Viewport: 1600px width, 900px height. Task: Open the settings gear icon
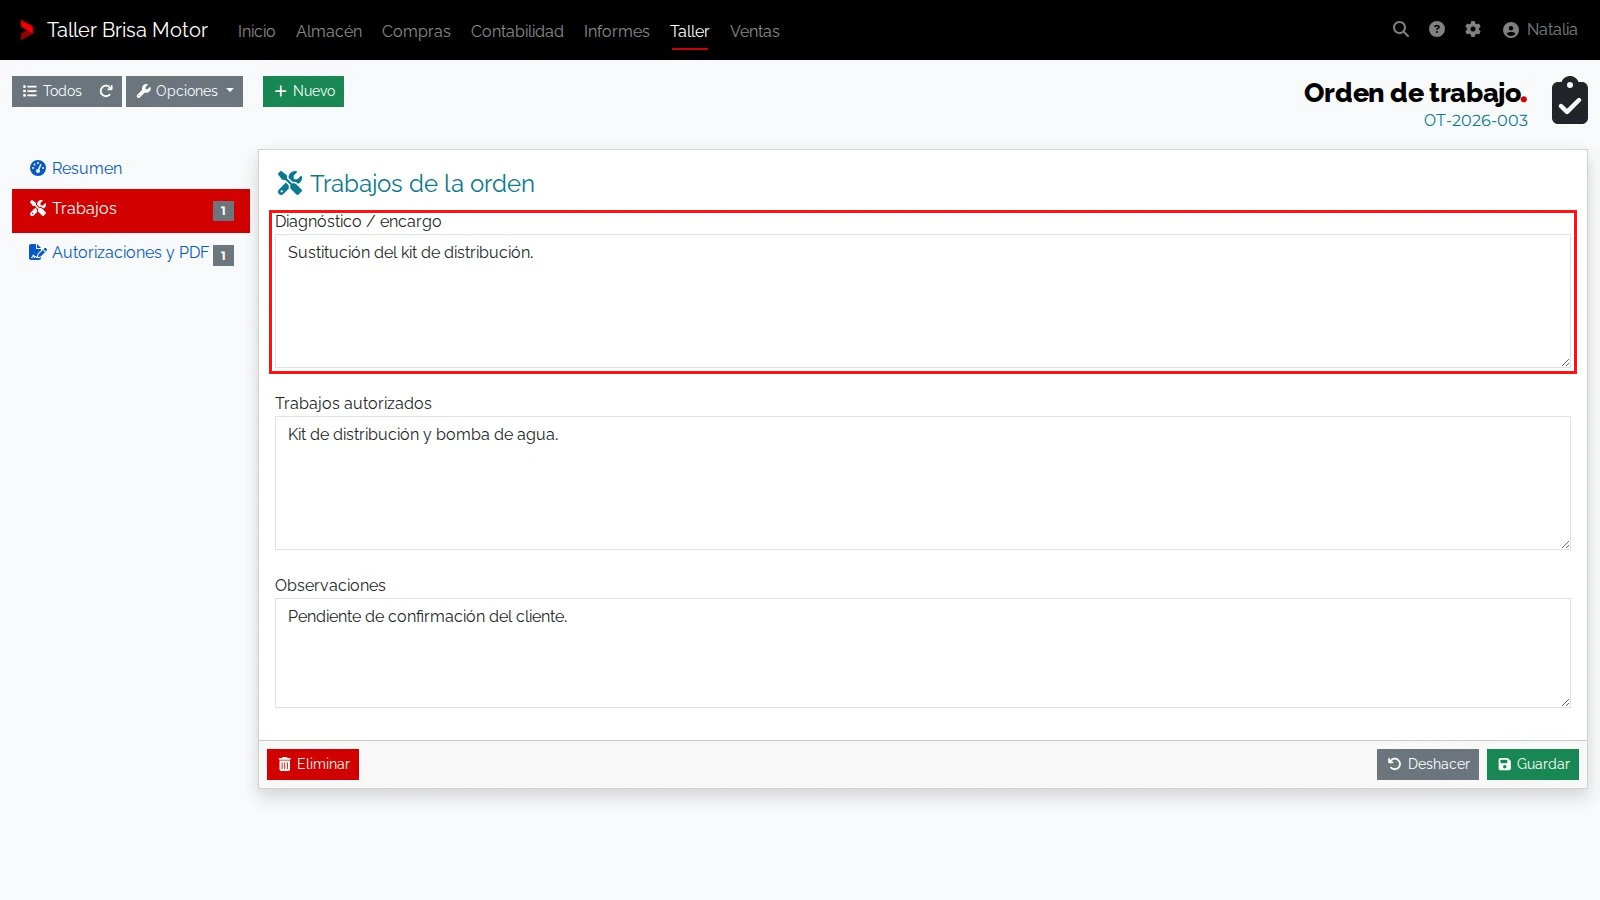(1473, 30)
